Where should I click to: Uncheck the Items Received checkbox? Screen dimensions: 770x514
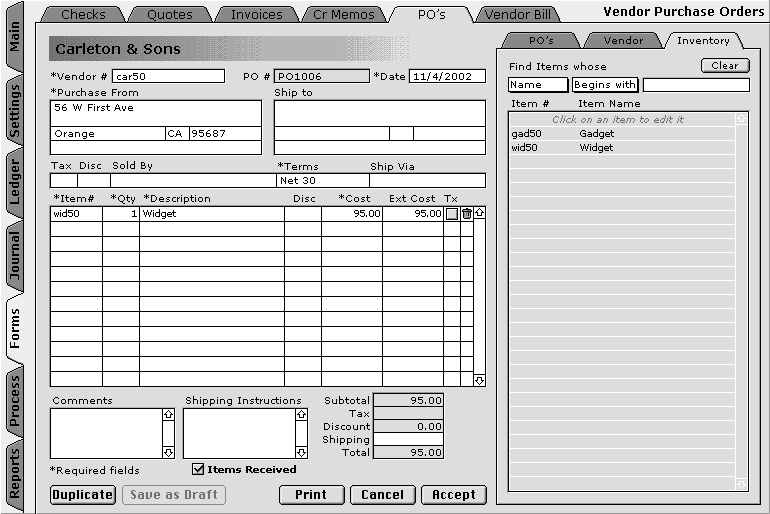point(198,469)
